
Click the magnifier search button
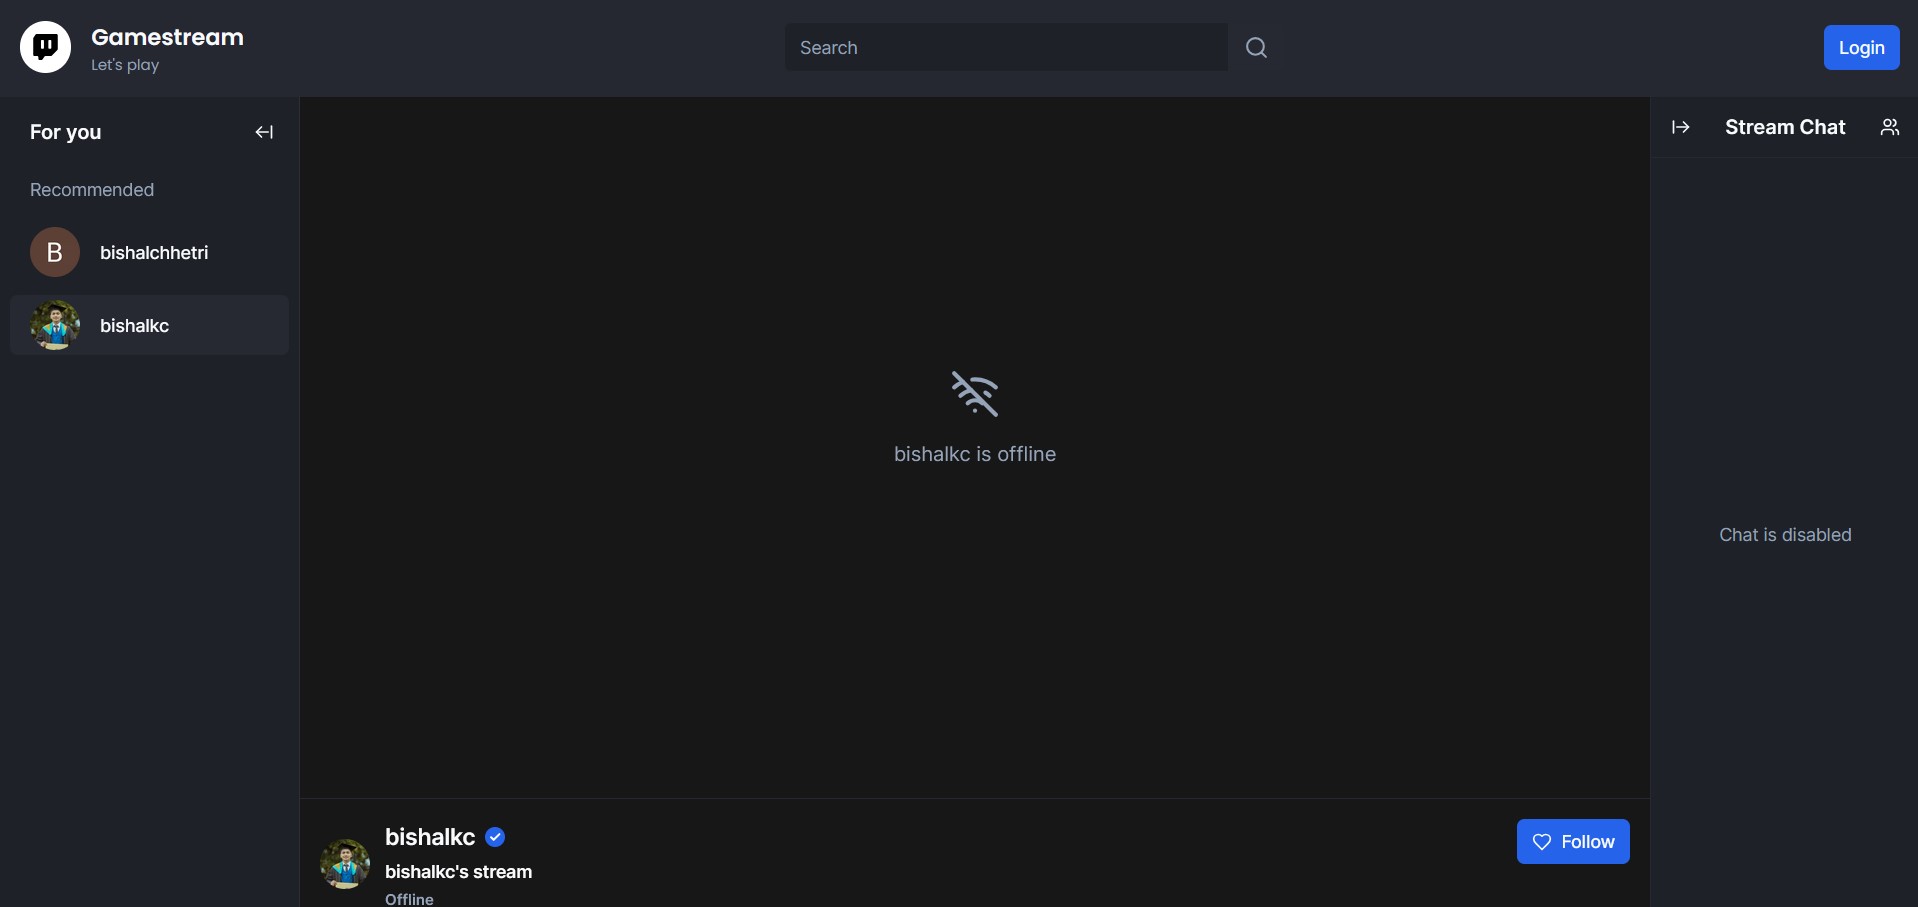pos(1256,47)
